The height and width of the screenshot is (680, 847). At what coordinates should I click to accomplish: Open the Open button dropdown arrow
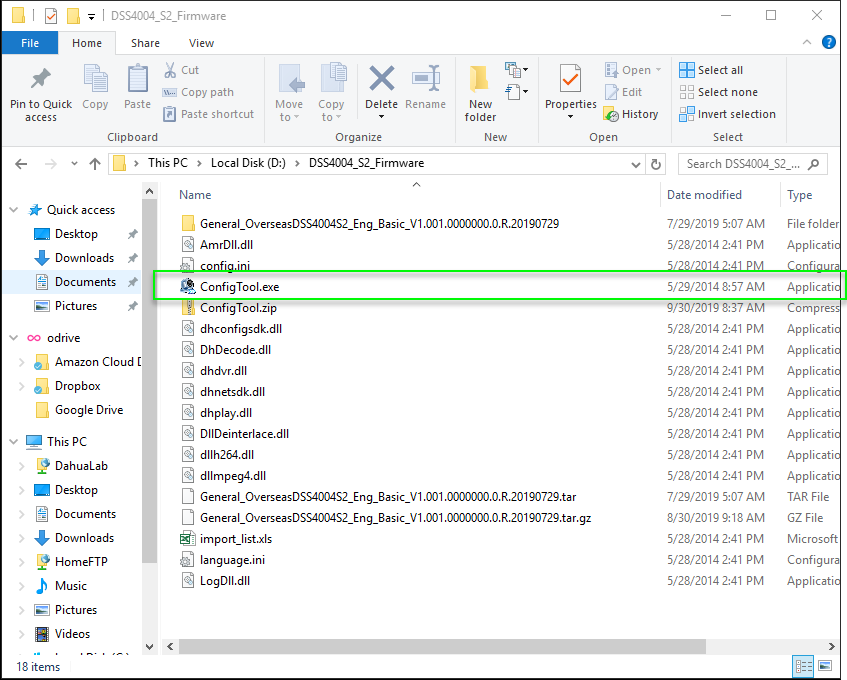[x=658, y=70]
